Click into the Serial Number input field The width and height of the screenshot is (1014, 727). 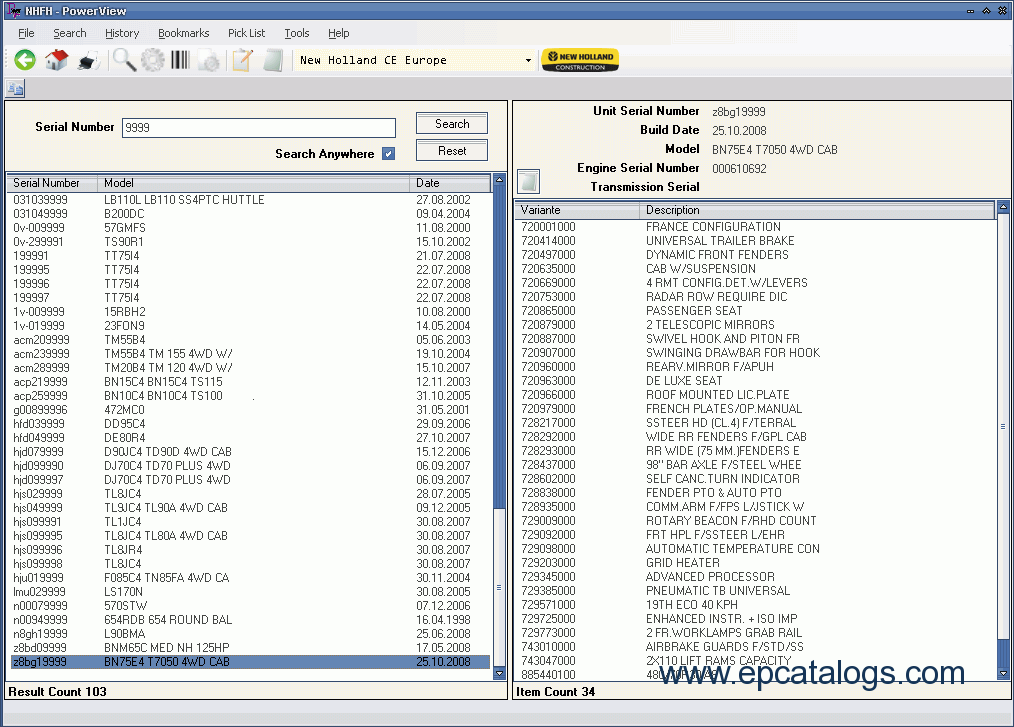[259, 127]
